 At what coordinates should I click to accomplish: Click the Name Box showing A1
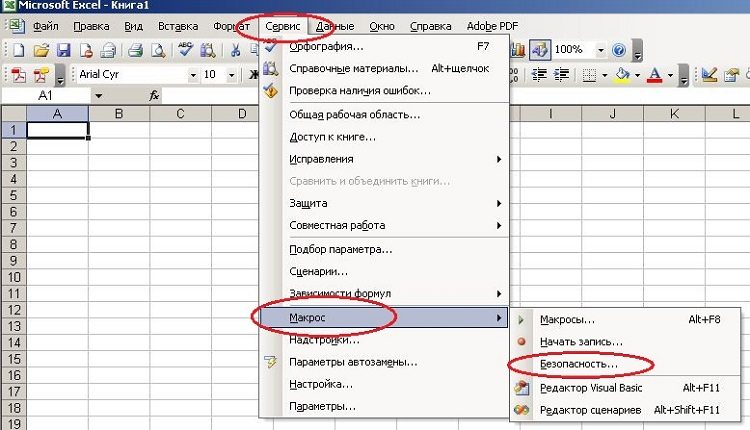45,96
